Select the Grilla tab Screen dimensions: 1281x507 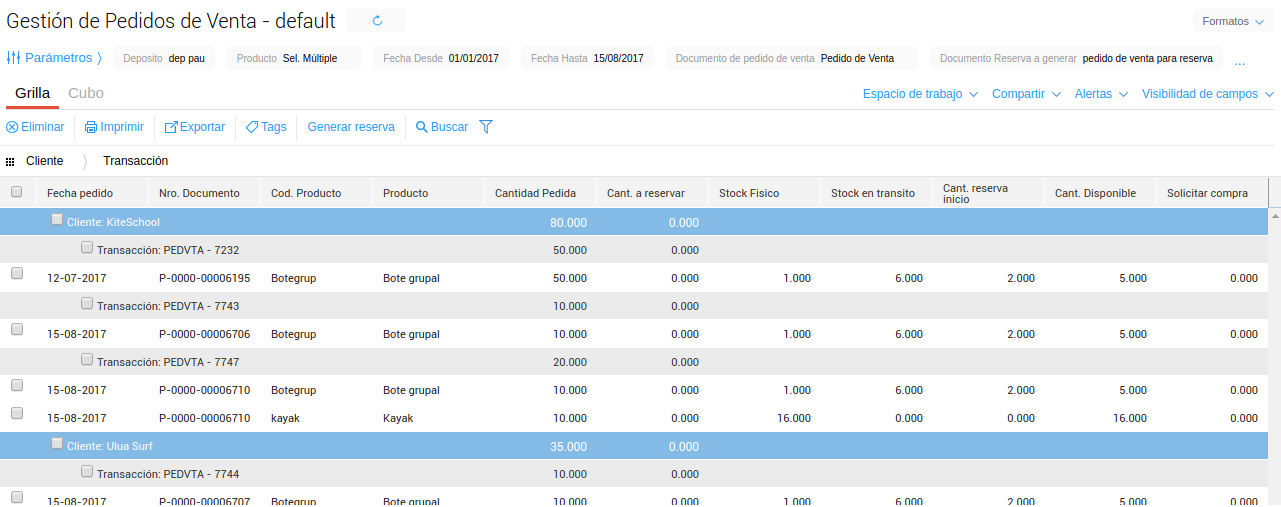point(32,93)
